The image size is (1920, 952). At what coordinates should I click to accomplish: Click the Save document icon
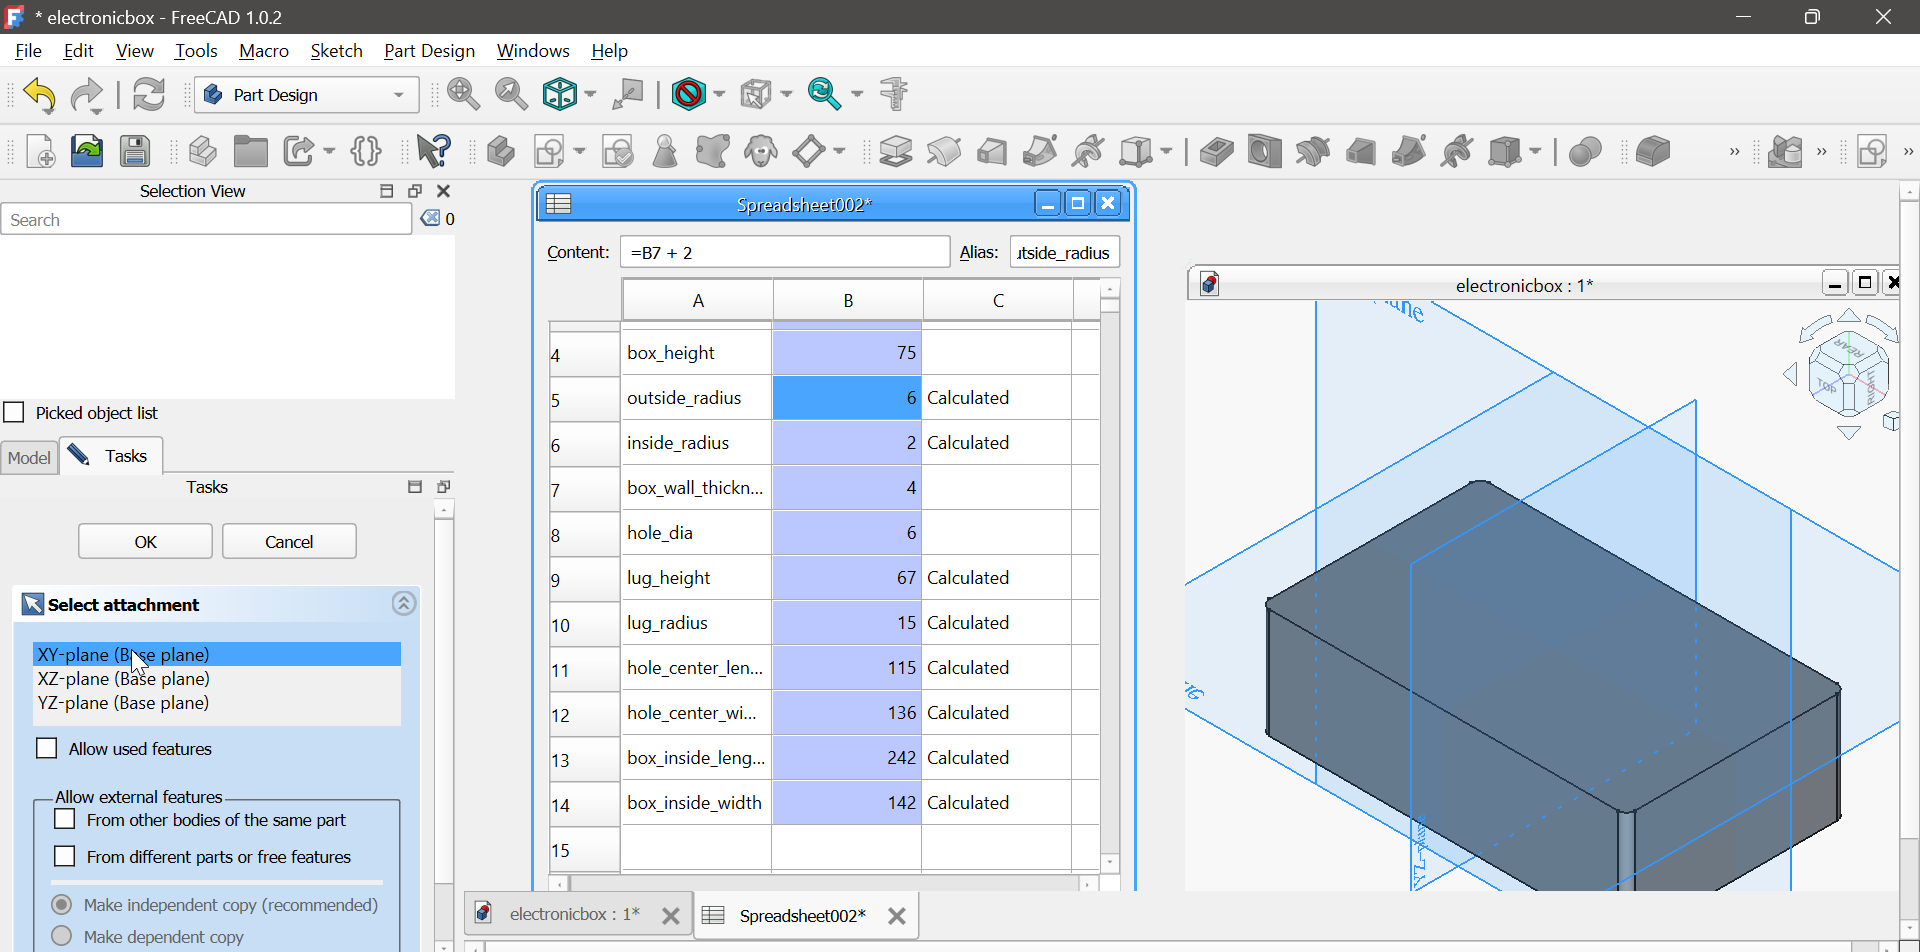(135, 151)
